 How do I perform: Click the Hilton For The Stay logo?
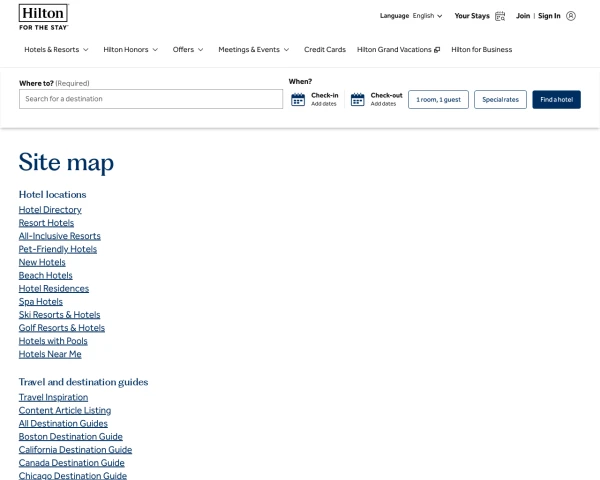tap(44, 17)
